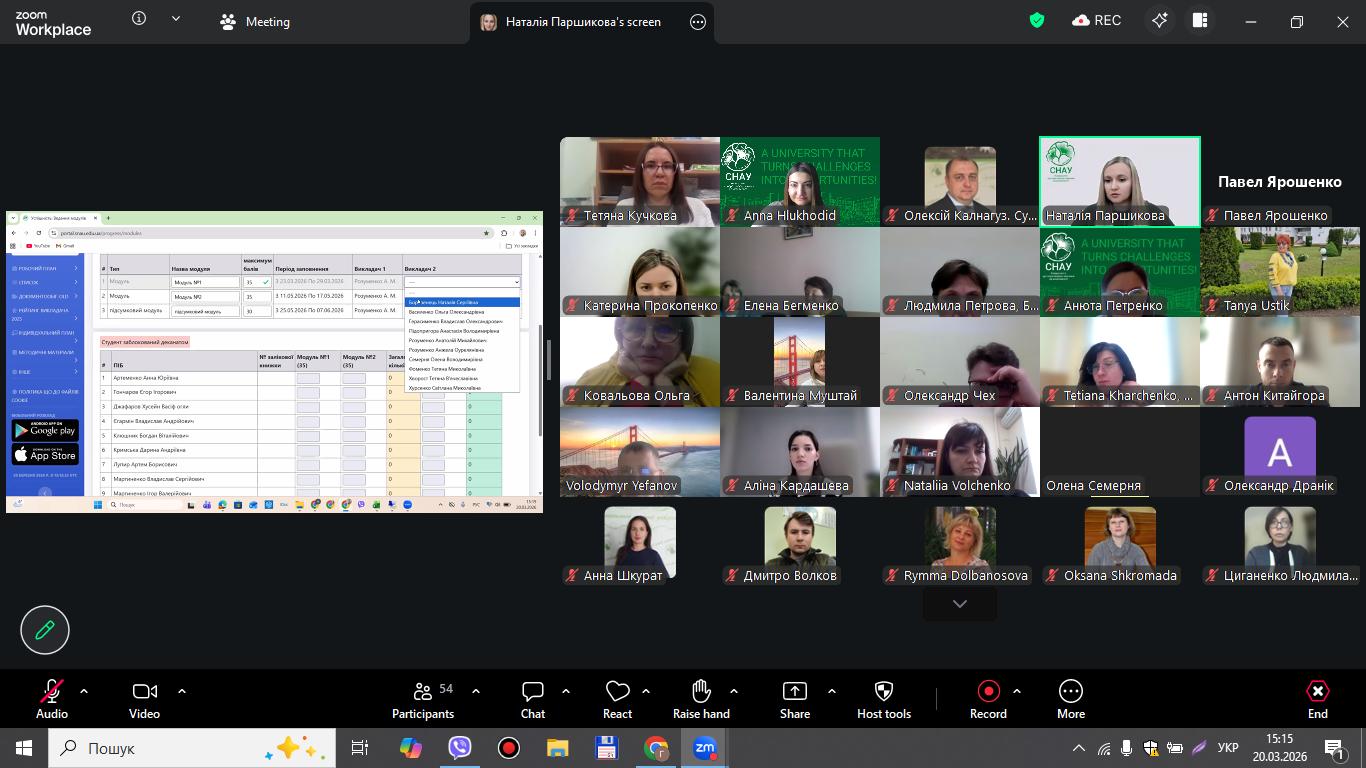Open screen share options ellipsis menu

coord(697,22)
